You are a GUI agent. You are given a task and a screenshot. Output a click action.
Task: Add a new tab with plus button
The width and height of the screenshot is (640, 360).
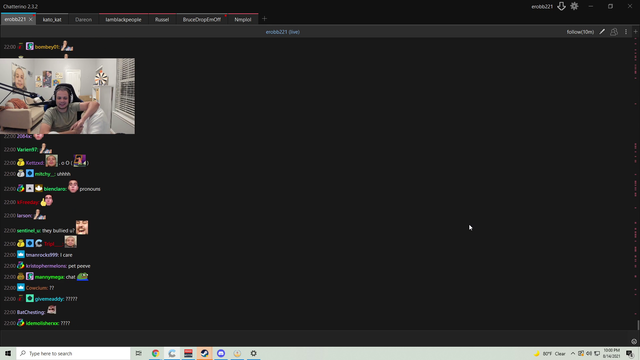(x=264, y=19)
